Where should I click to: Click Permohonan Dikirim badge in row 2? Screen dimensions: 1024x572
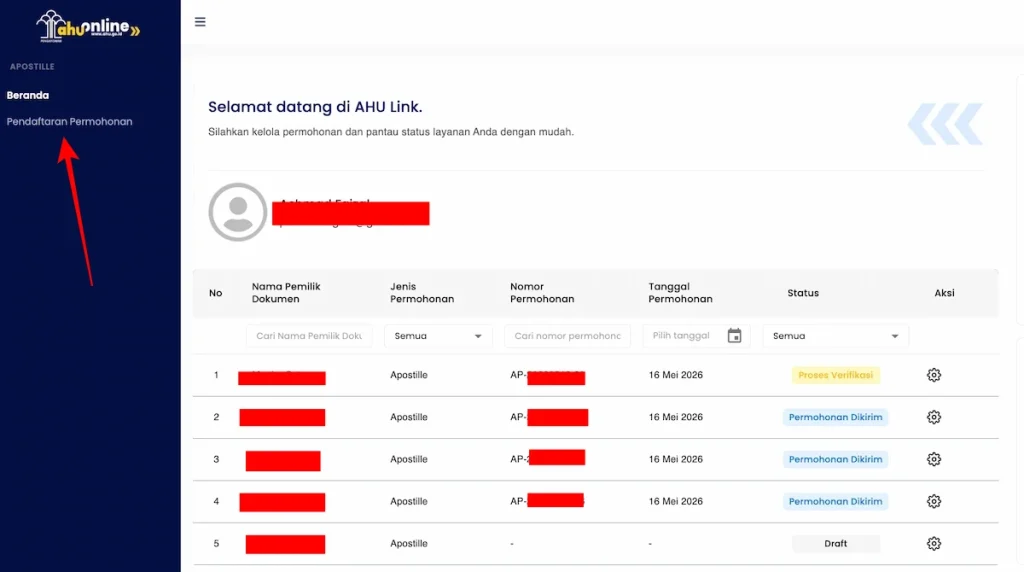pyautogui.click(x=835, y=417)
